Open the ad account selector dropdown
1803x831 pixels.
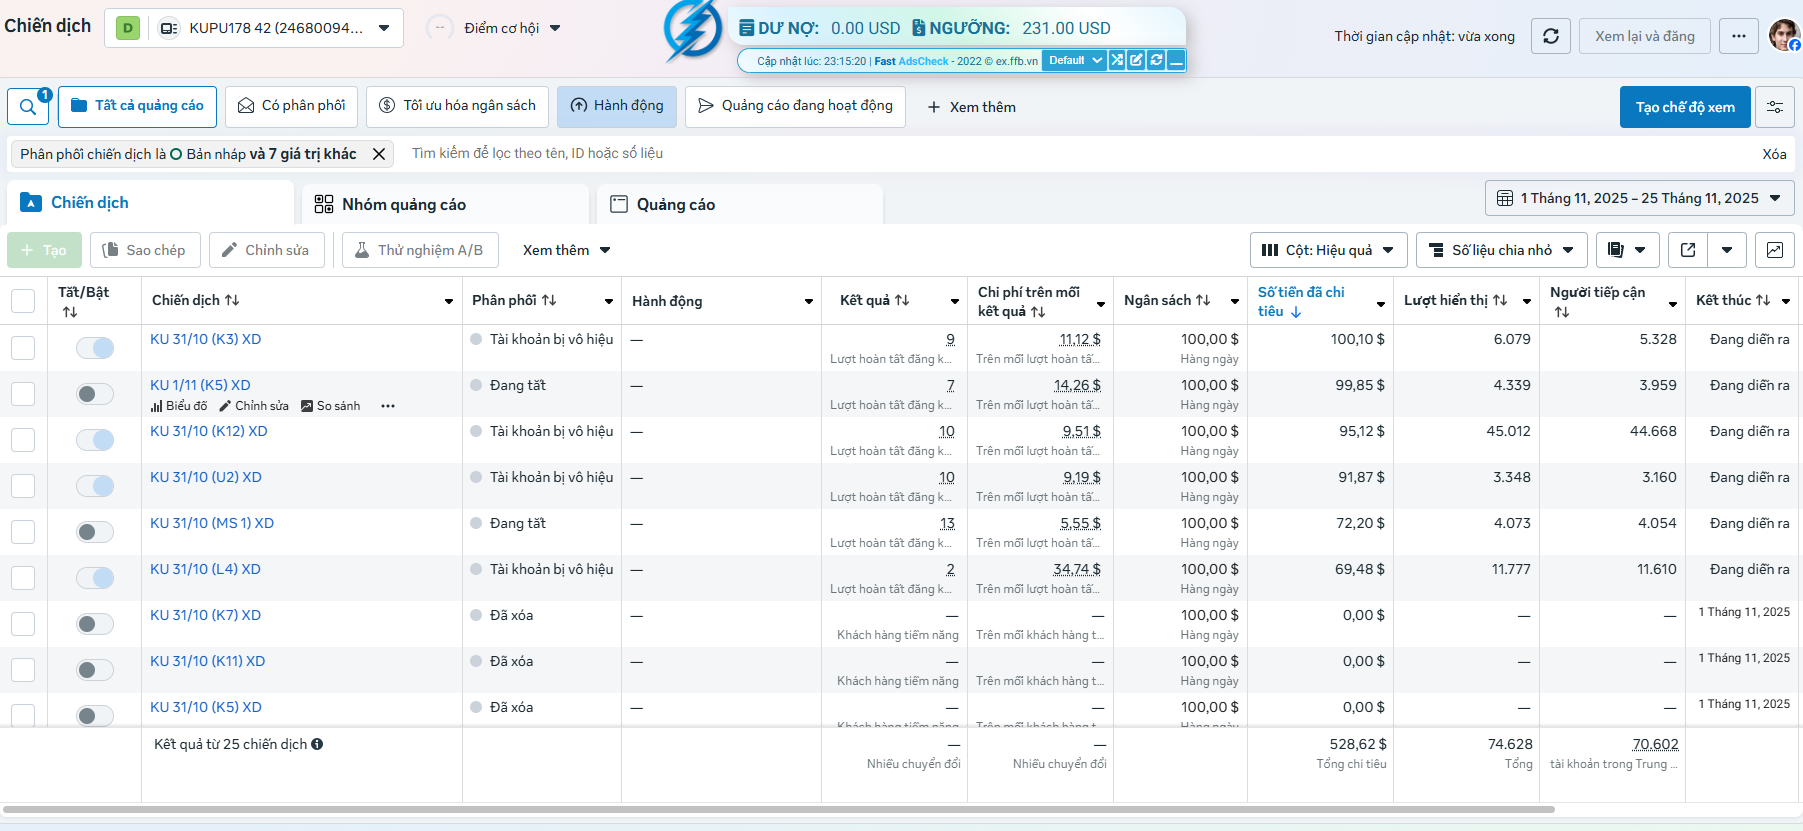coord(254,28)
